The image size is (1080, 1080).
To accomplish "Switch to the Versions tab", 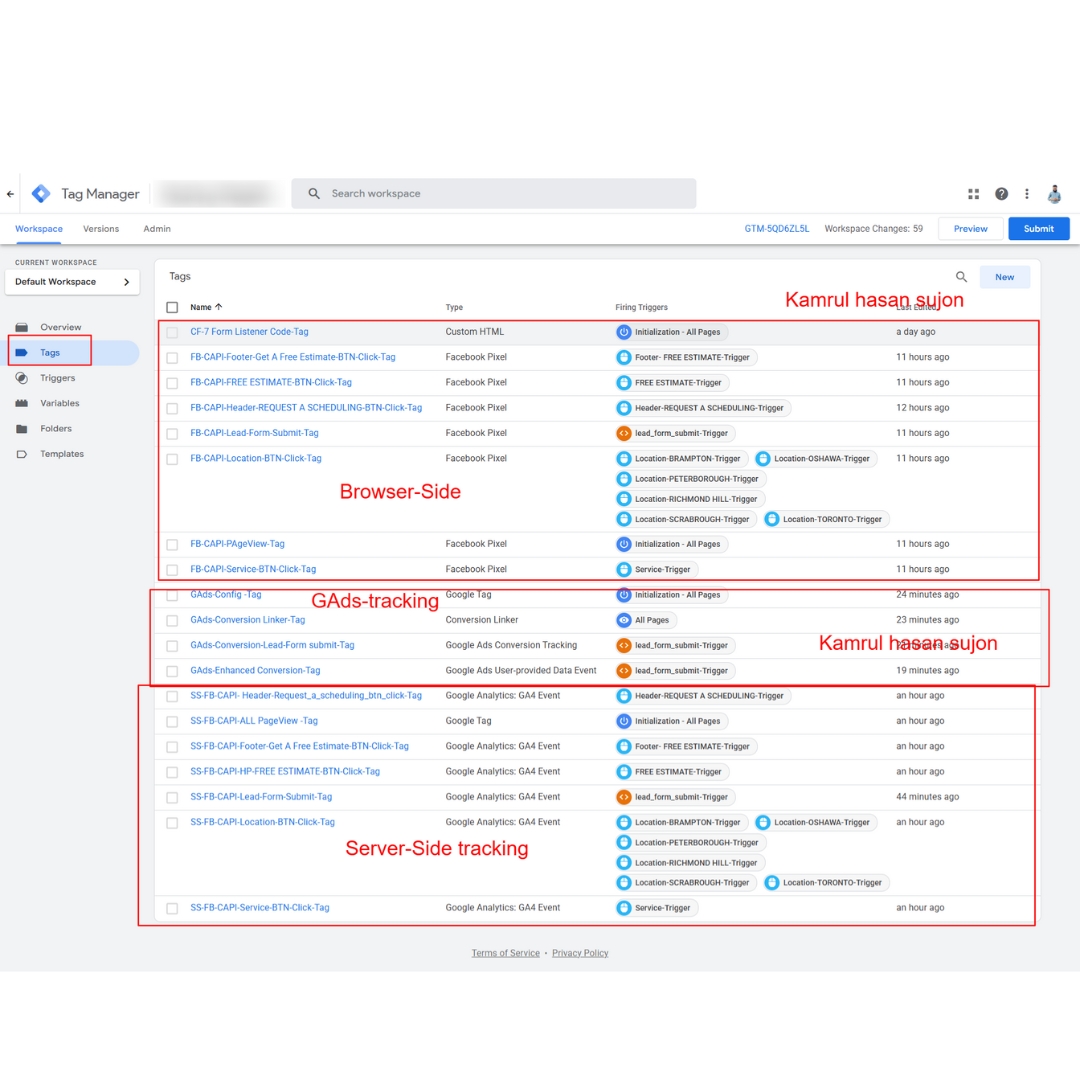I will (x=101, y=229).
